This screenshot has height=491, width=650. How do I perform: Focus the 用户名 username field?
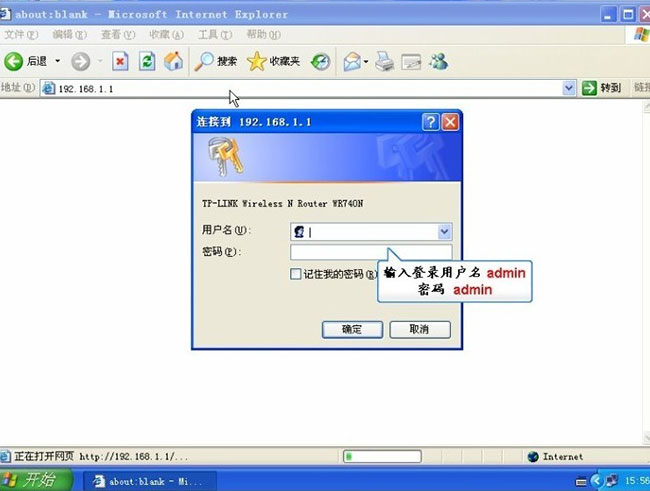click(371, 232)
